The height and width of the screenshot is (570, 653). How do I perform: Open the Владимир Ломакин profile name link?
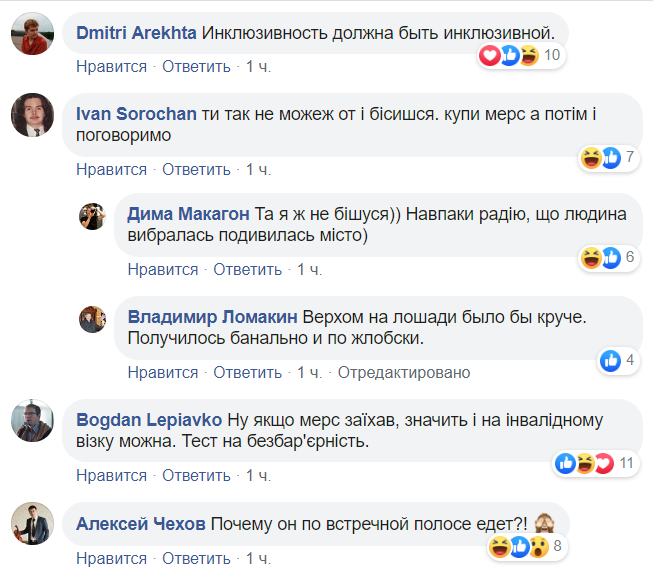click(213, 316)
